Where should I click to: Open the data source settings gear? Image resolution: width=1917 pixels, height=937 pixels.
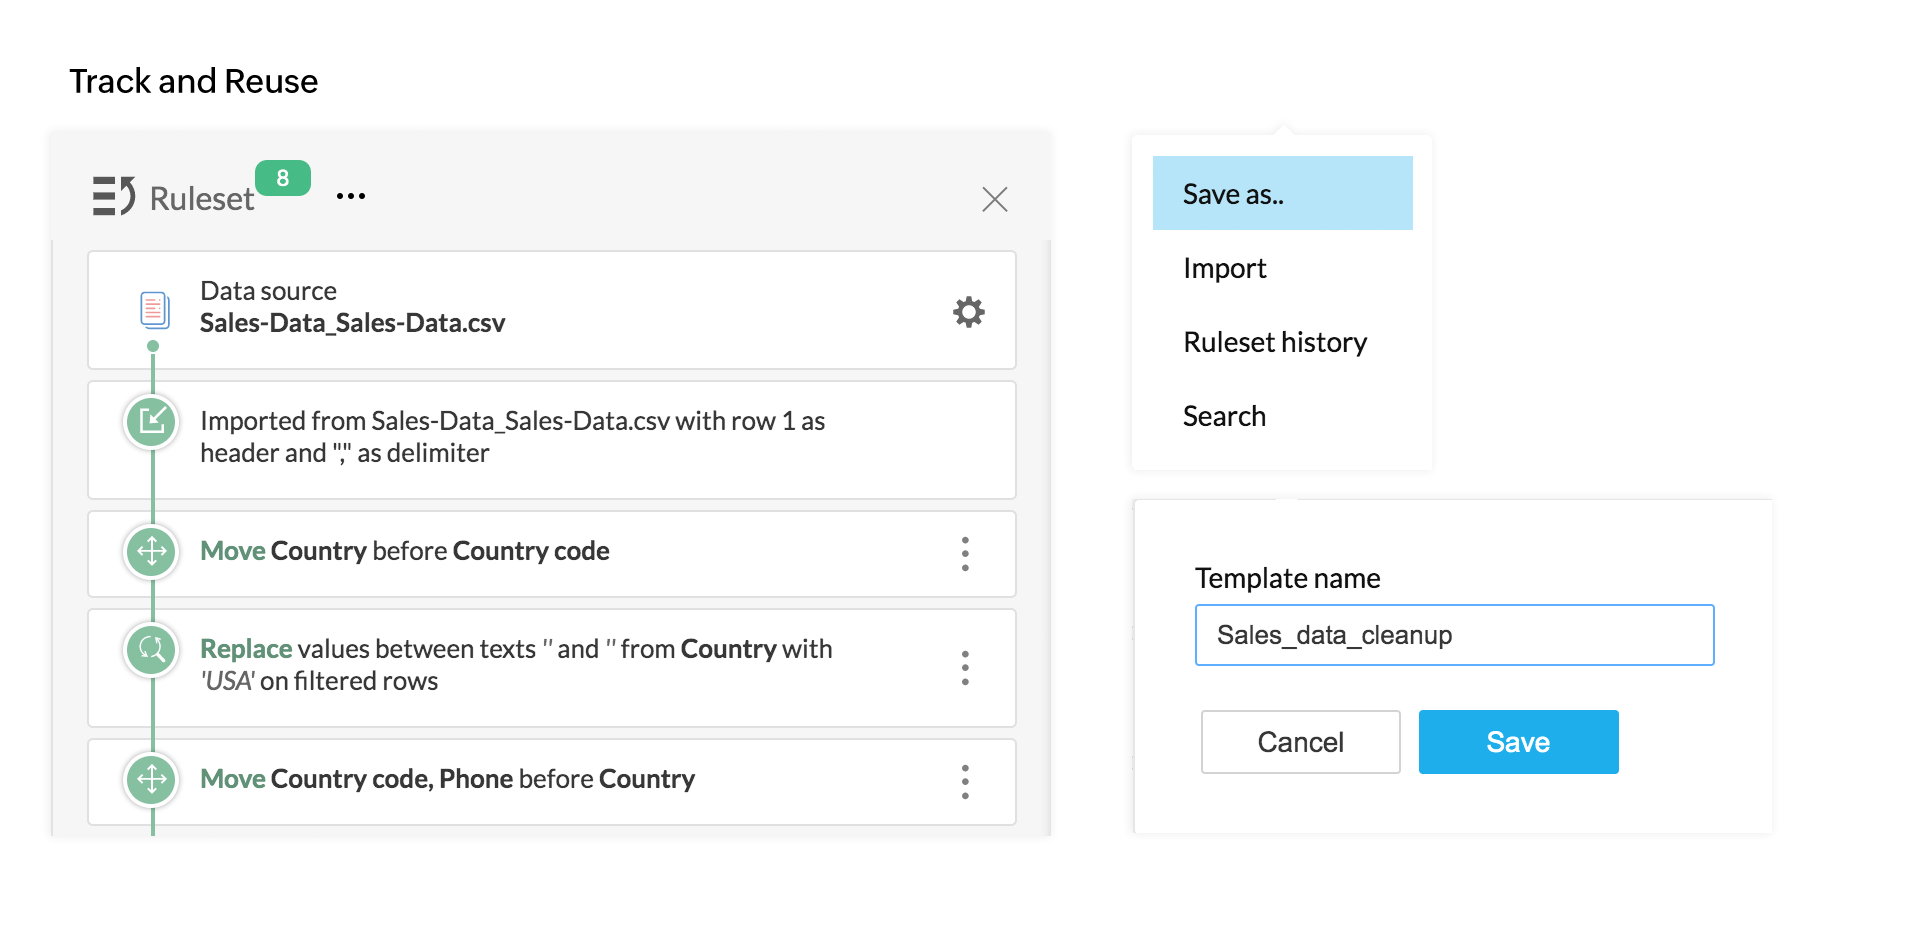(968, 312)
